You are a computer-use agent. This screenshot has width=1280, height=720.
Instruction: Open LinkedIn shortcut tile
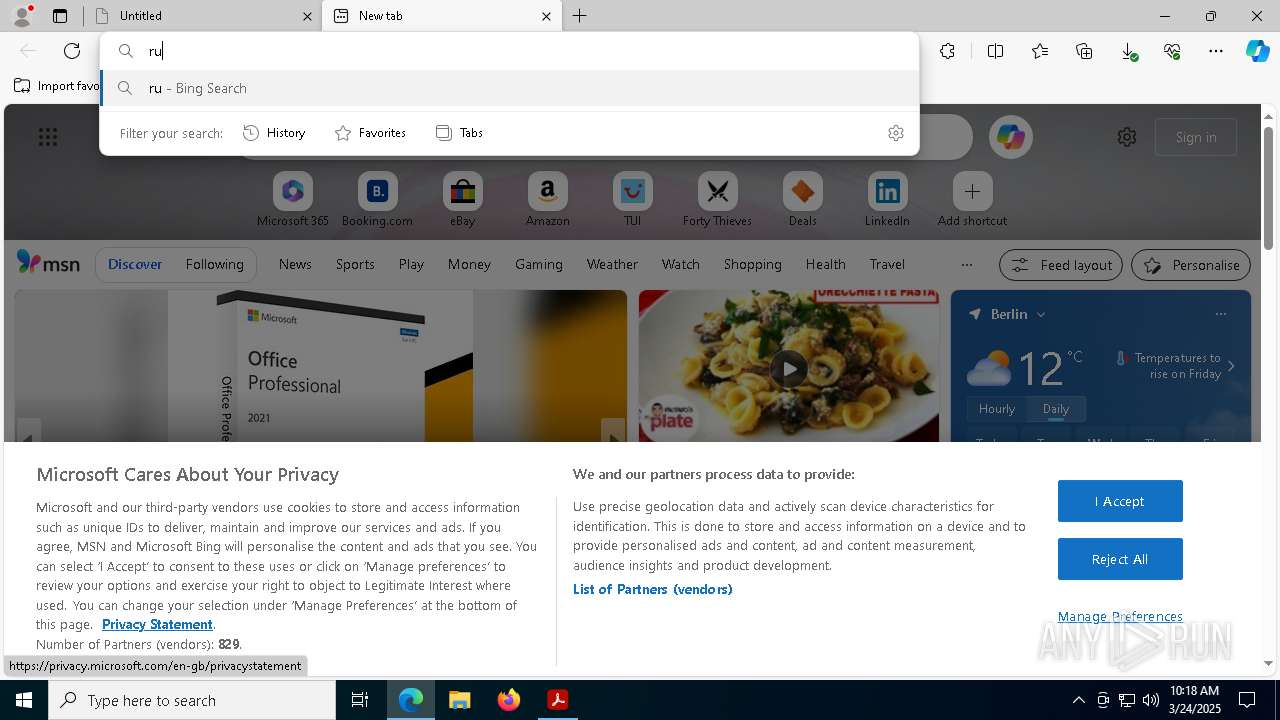tap(887, 199)
